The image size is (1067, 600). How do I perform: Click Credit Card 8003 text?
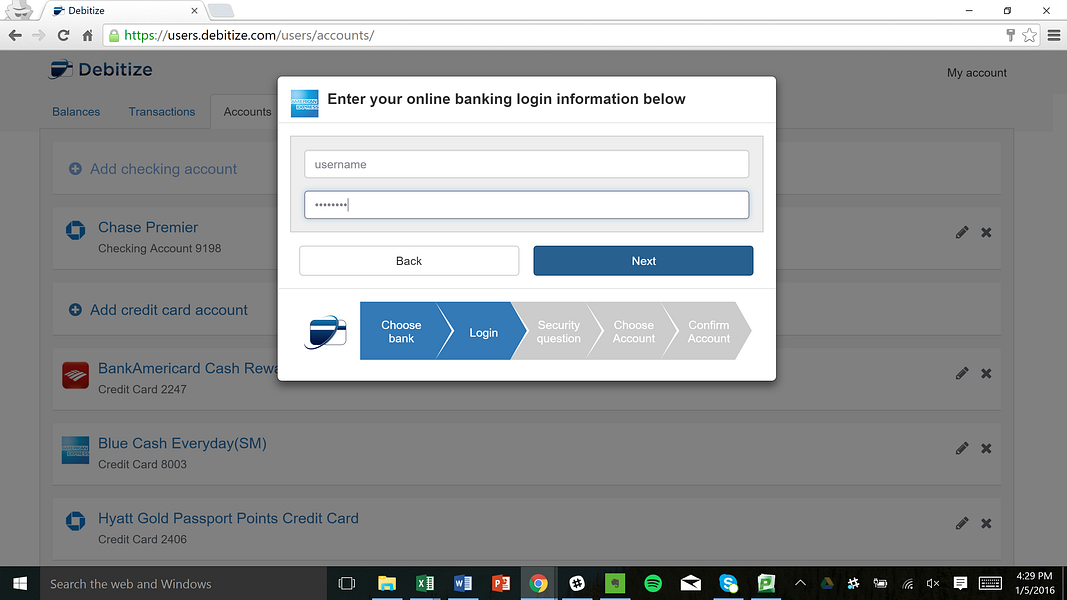point(142,464)
